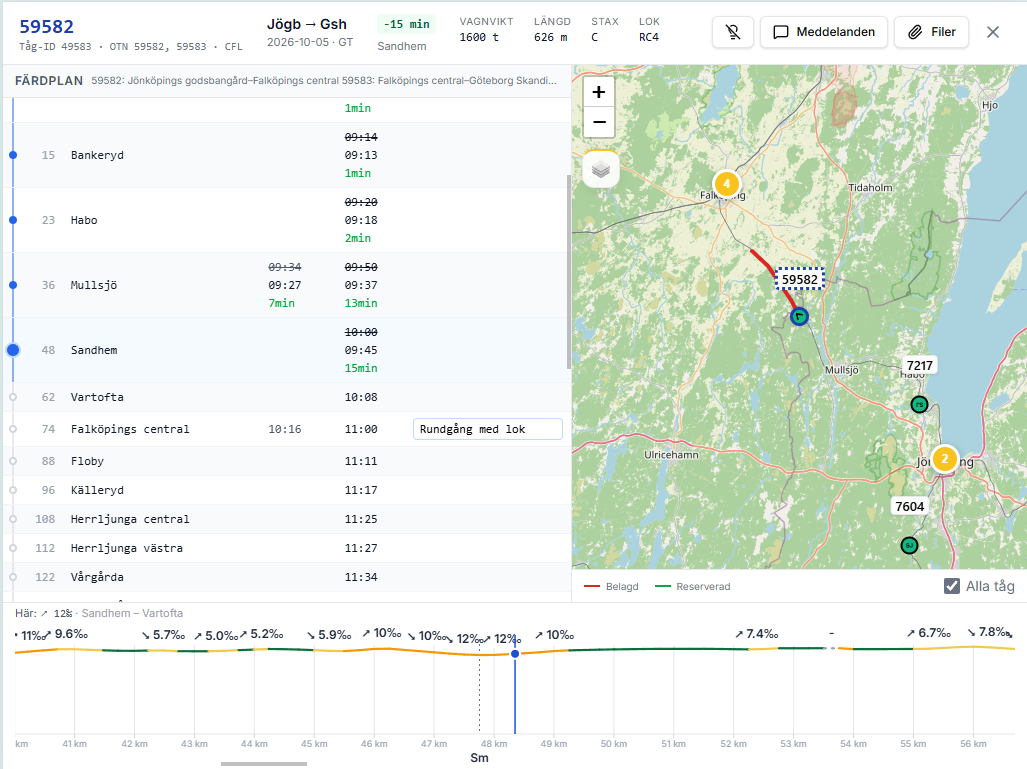Click the green train marker below 7604

(909, 545)
